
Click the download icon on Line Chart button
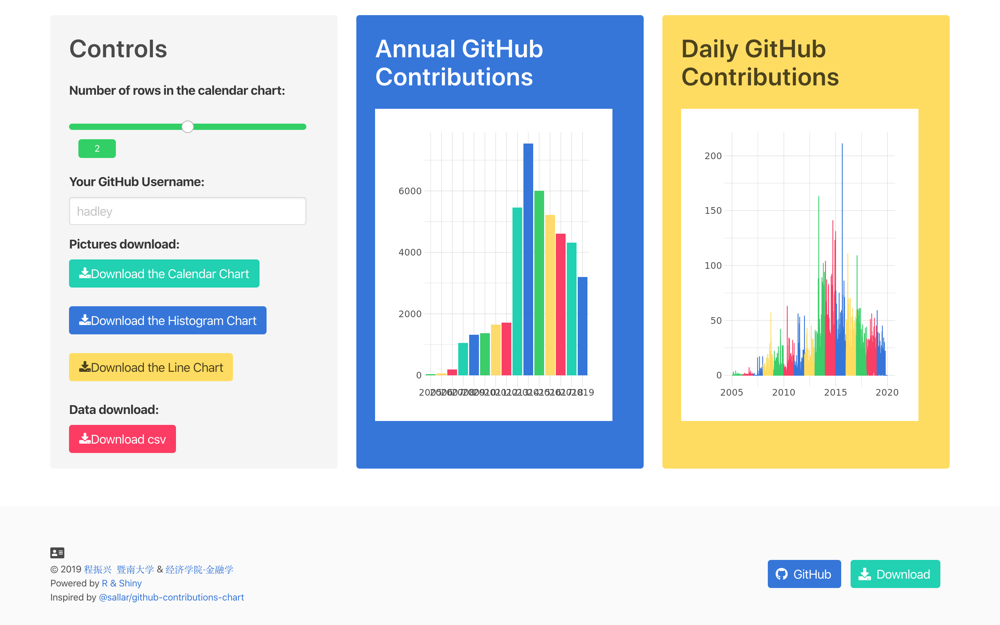tap(84, 367)
